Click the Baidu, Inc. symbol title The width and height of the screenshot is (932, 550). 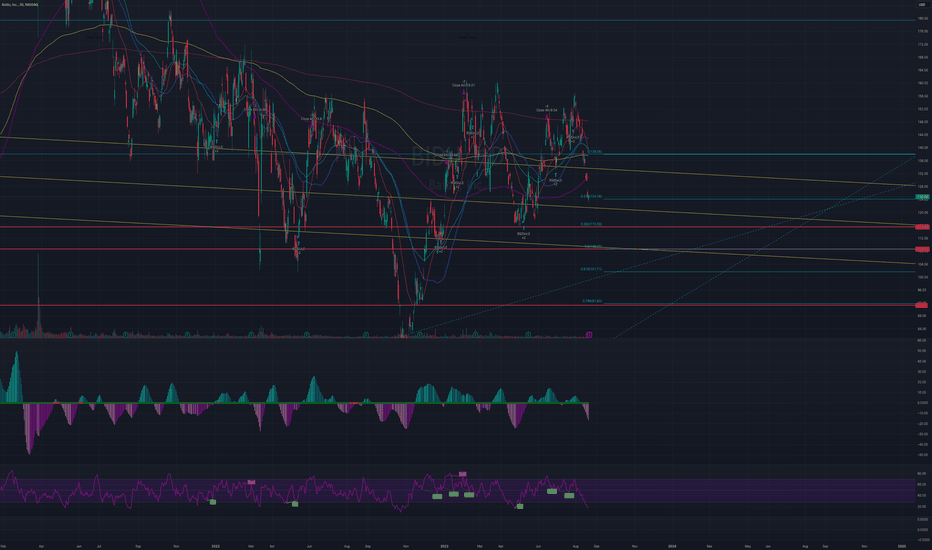(x=19, y=4)
